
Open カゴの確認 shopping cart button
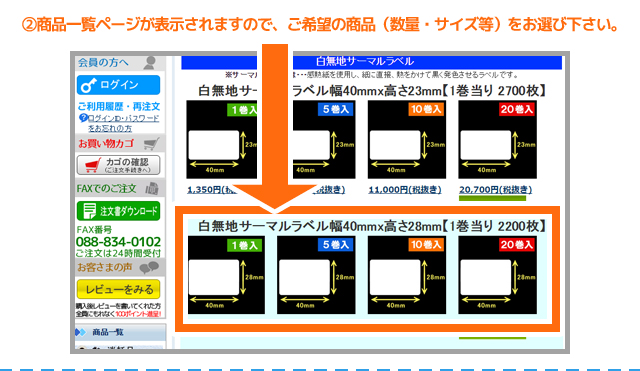point(118,165)
